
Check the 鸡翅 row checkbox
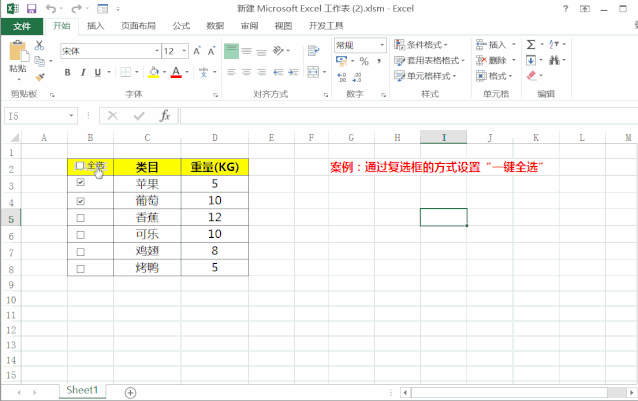click(81, 252)
